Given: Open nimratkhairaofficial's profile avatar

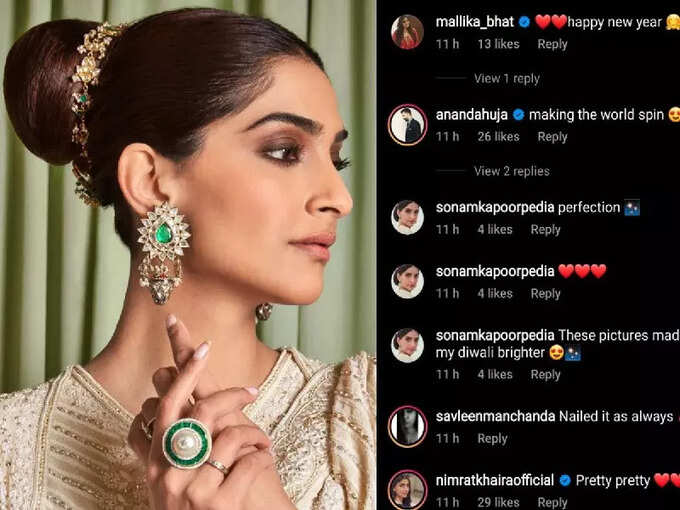Looking at the screenshot, I should [x=407, y=490].
